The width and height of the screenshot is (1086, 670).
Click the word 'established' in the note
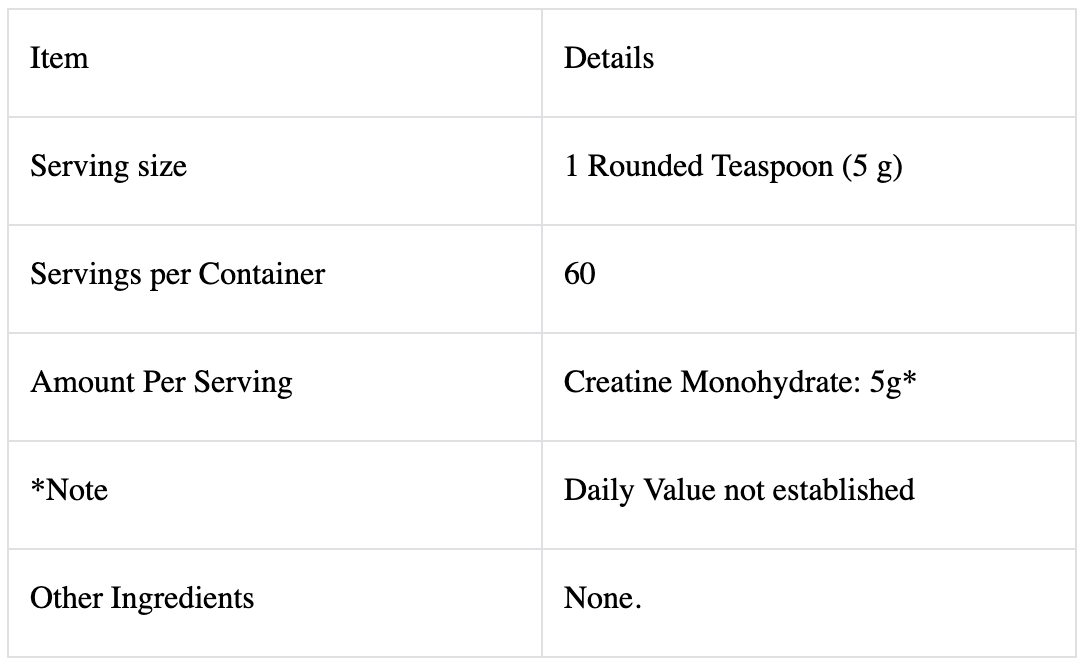coord(852,490)
